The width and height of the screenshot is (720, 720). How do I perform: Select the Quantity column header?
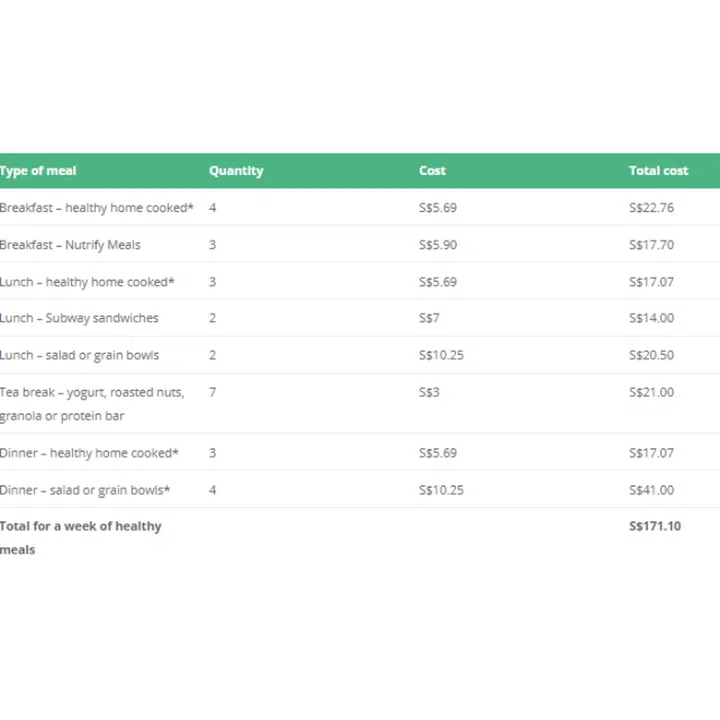pos(236,171)
